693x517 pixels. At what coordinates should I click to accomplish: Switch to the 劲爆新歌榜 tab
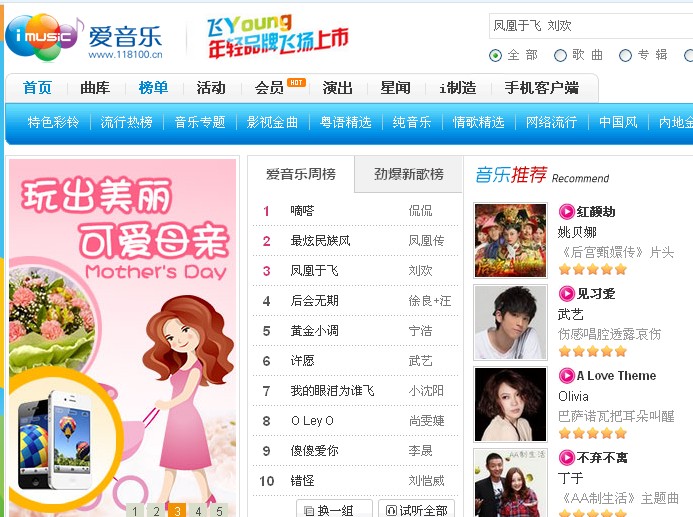pyautogui.click(x=409, y=174)
